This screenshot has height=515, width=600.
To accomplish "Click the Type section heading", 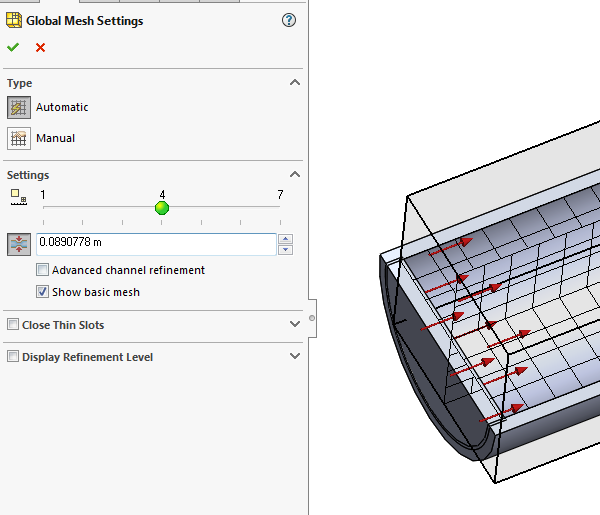I will point(20,83).
